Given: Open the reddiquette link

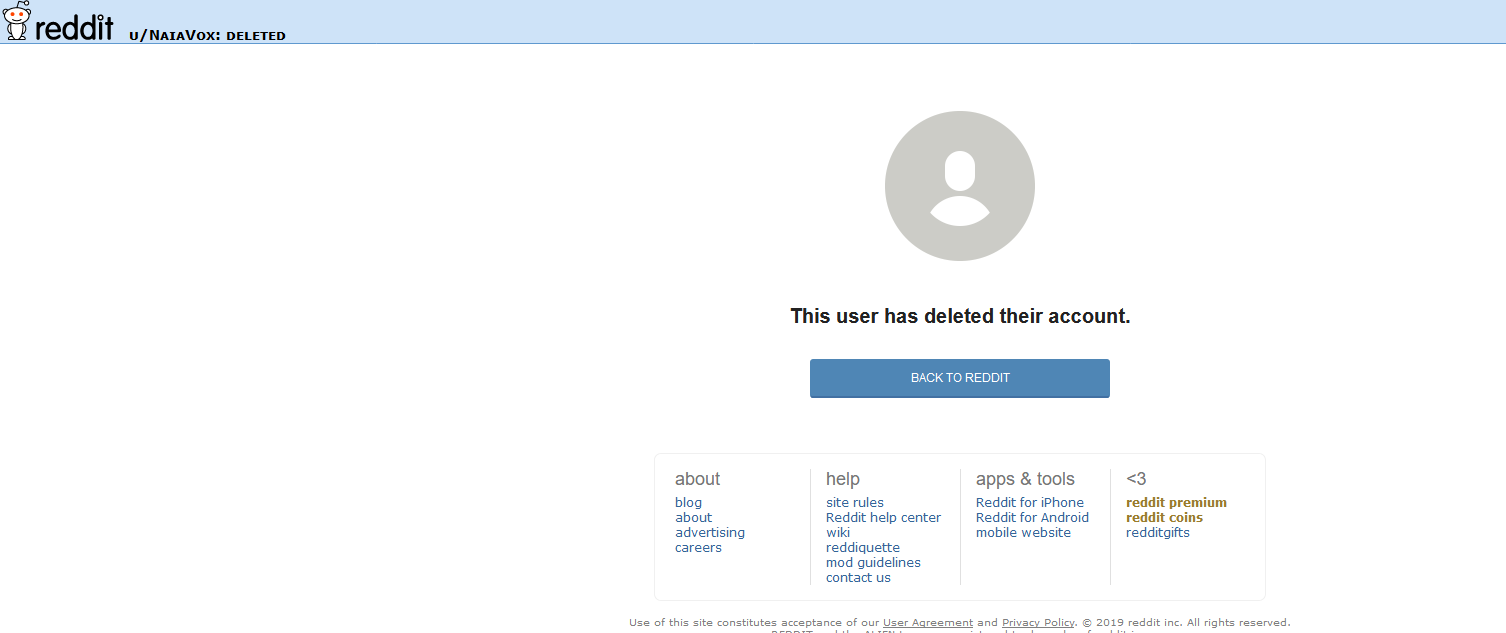Looking at the screenshot, I should pos(863,548).
